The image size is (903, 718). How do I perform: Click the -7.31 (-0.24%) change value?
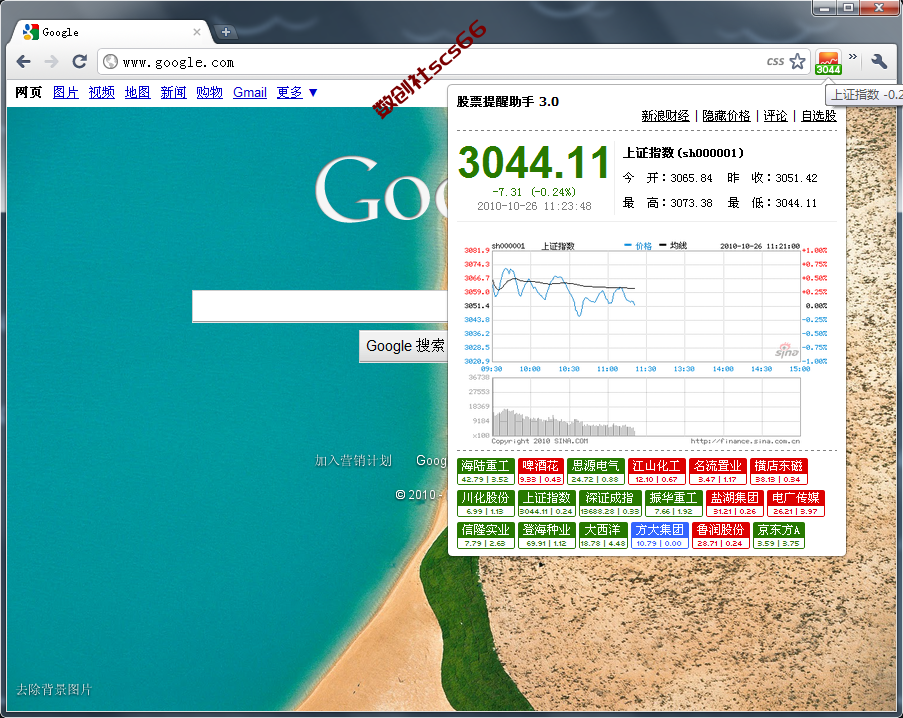click(534, 192)
